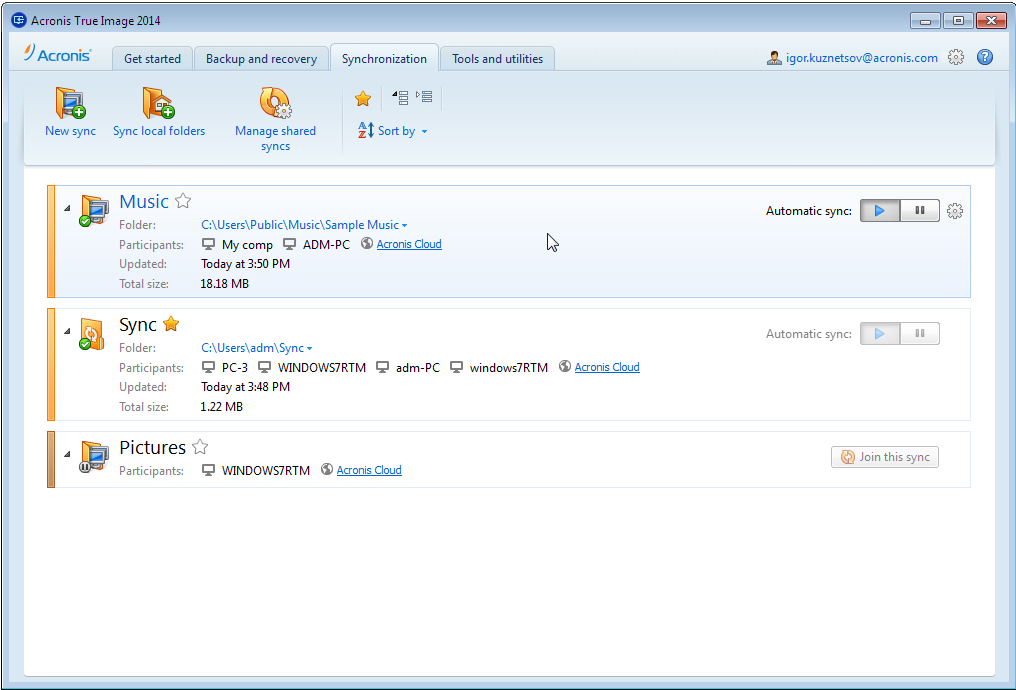
Task: Start automatic sync for Music
Action: click(880, 211)
